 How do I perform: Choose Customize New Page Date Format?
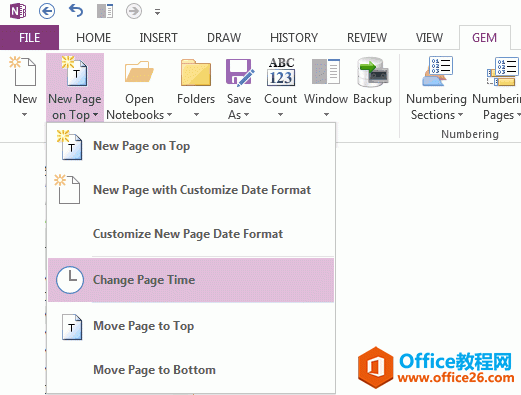[x=191, y=234]
